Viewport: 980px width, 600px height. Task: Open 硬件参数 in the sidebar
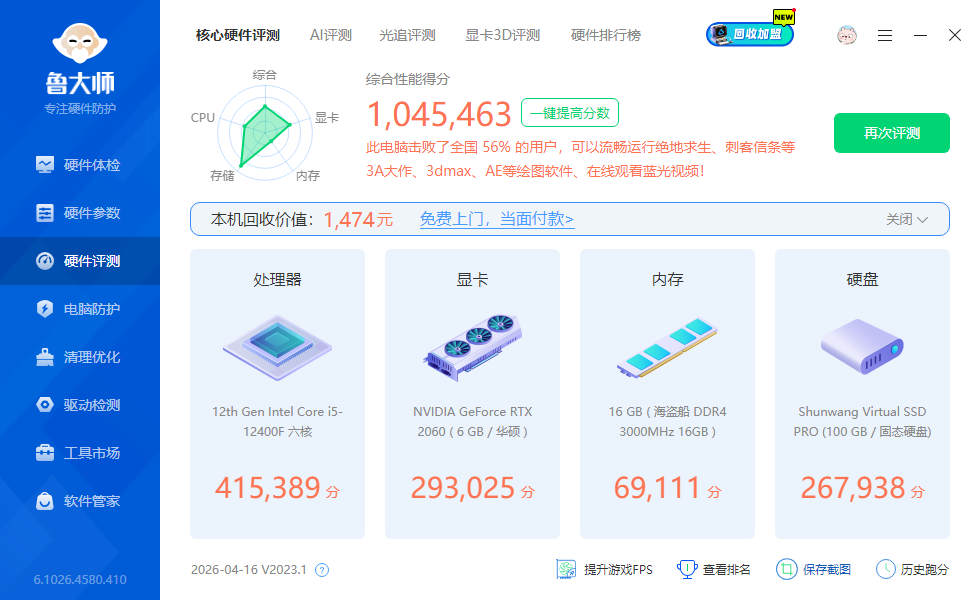tap(80, 213)
